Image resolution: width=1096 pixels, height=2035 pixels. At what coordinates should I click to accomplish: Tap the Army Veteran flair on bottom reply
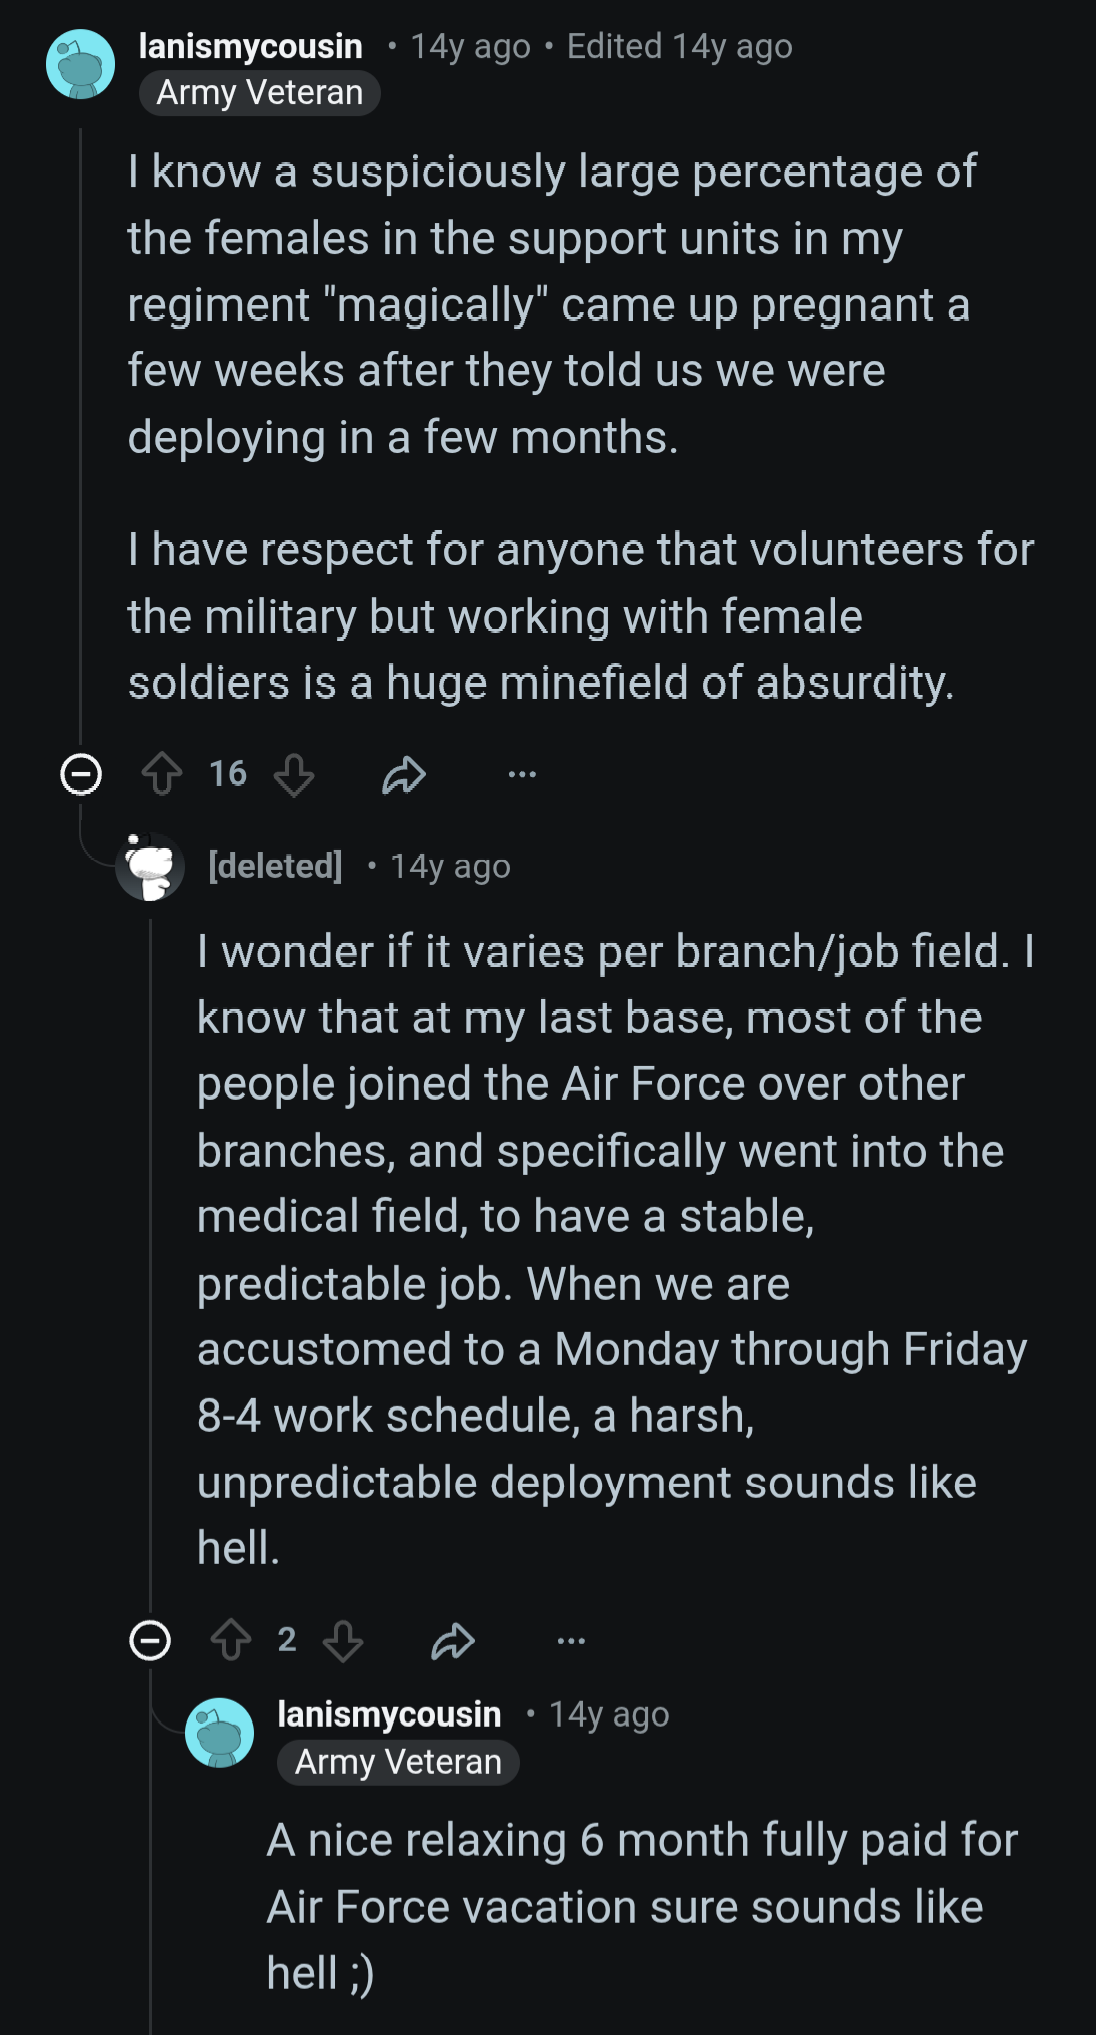398,1762
